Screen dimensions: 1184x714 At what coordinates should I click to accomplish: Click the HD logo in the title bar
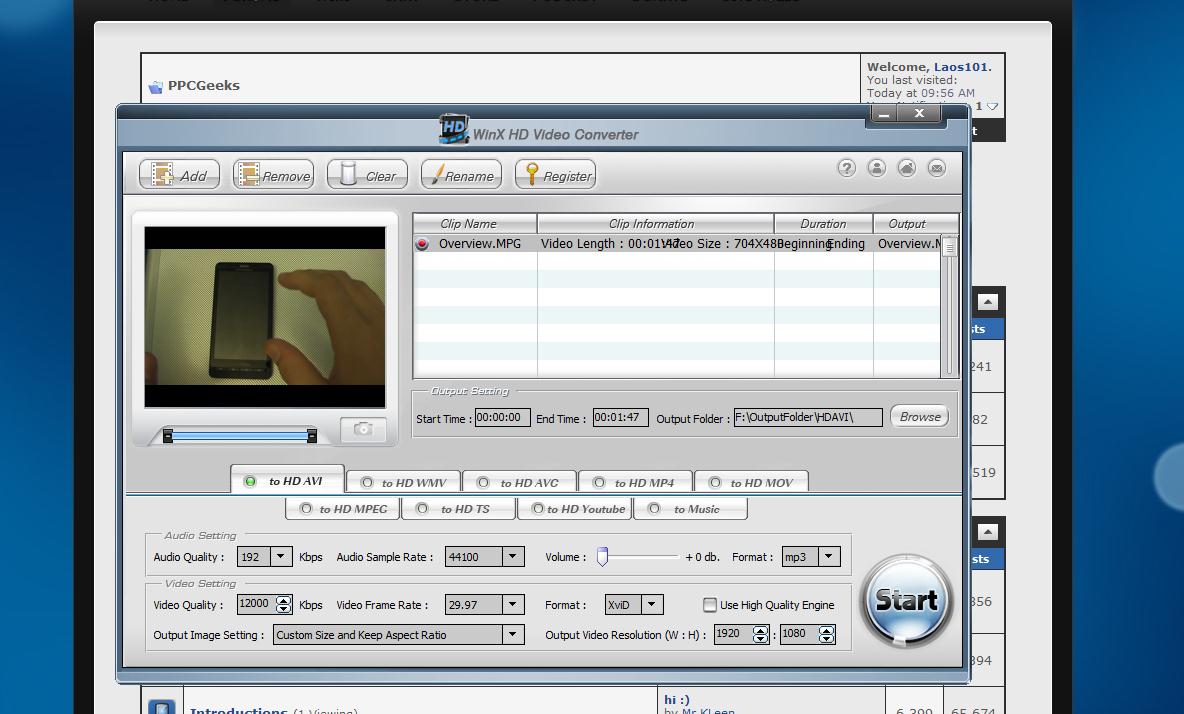(454, 129)
